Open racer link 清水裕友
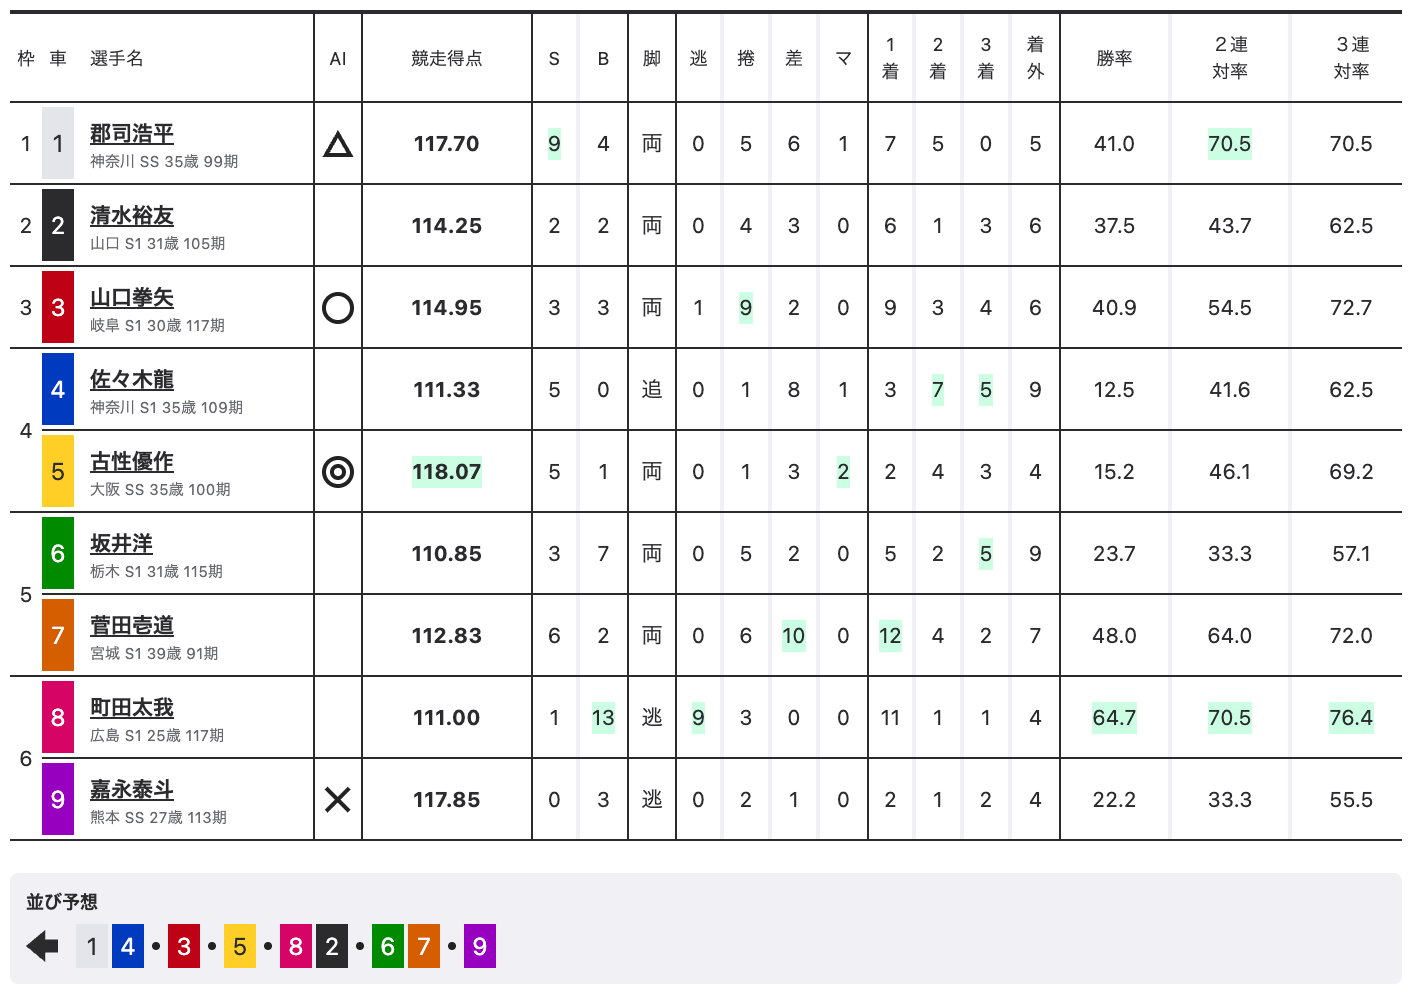Screen dimensions: 1412x992 (132, 216)
